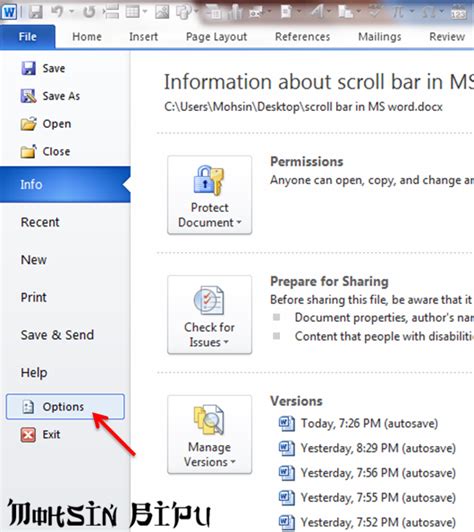
Task: Switch to the Mailings tab
Action: pyautogui.click(x=380, y=37)
